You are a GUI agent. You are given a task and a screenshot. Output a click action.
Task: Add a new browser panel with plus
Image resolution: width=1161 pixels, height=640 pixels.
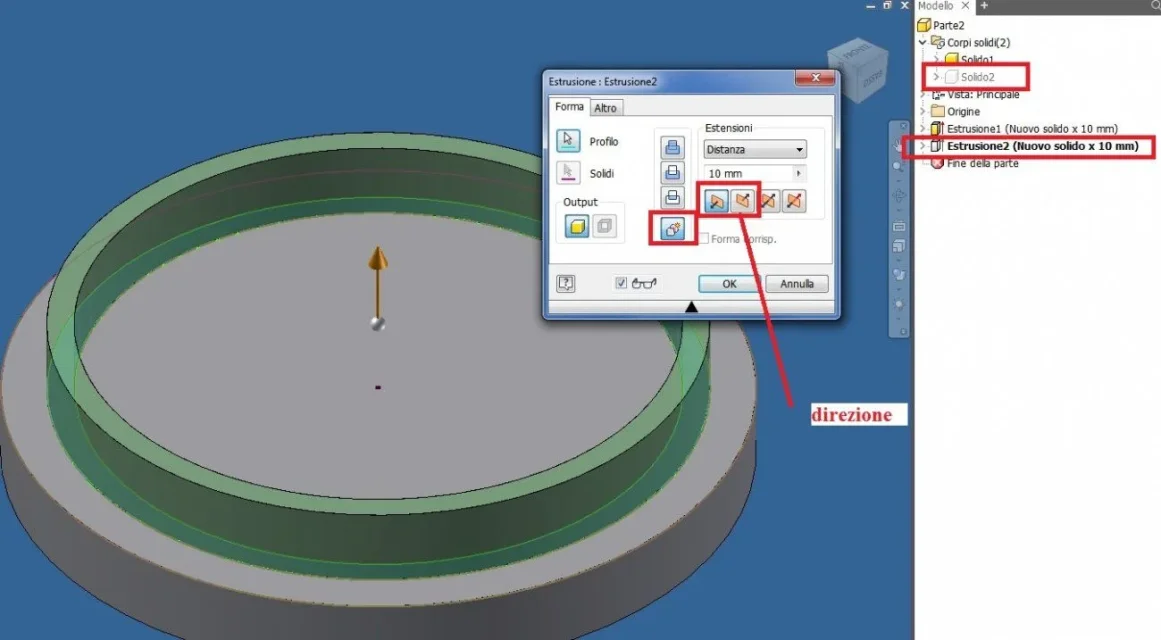(984, 6)
